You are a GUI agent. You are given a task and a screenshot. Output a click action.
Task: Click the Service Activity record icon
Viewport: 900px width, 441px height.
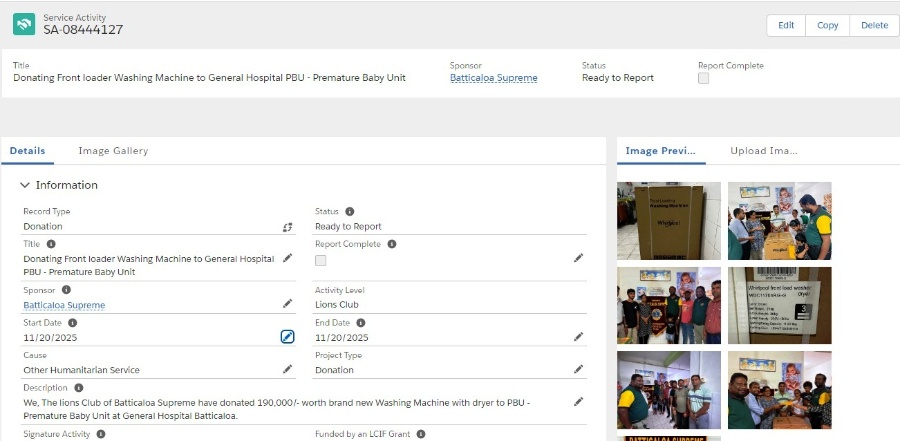23,23
